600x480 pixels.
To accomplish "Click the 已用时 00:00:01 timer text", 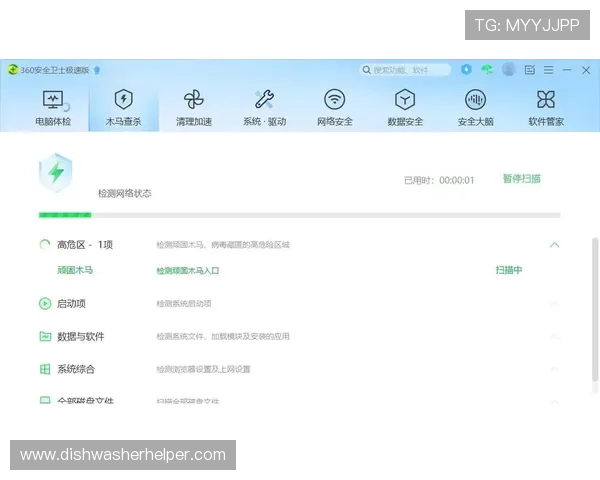I will [x=439, y=180].
